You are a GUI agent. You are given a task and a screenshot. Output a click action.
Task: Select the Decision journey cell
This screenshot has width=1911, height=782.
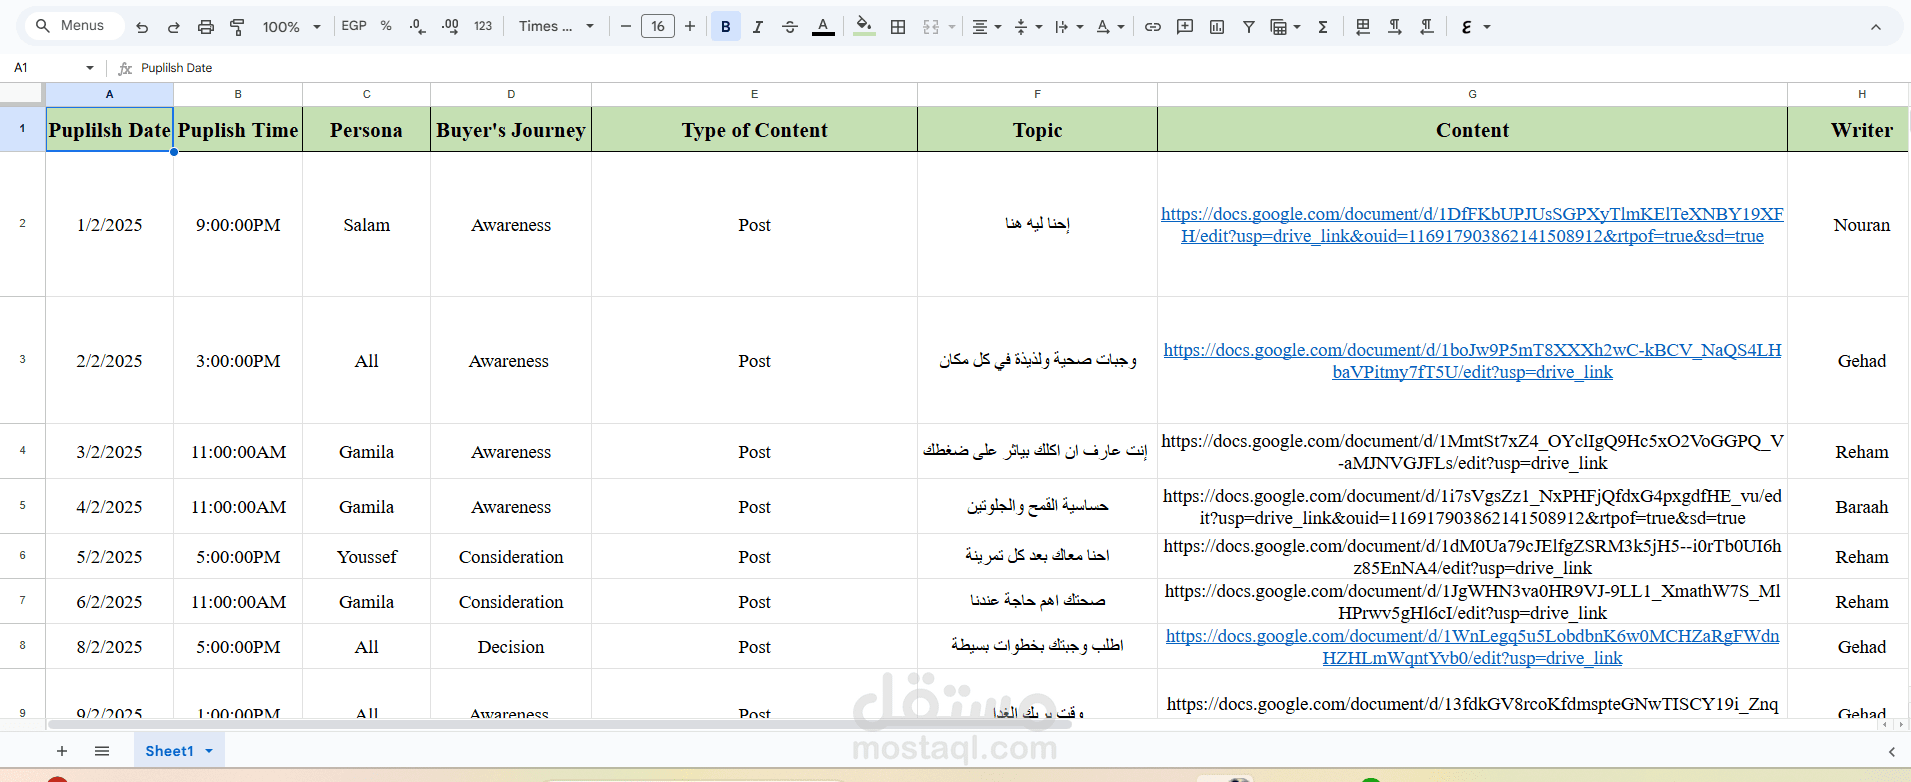pos(511,647)
